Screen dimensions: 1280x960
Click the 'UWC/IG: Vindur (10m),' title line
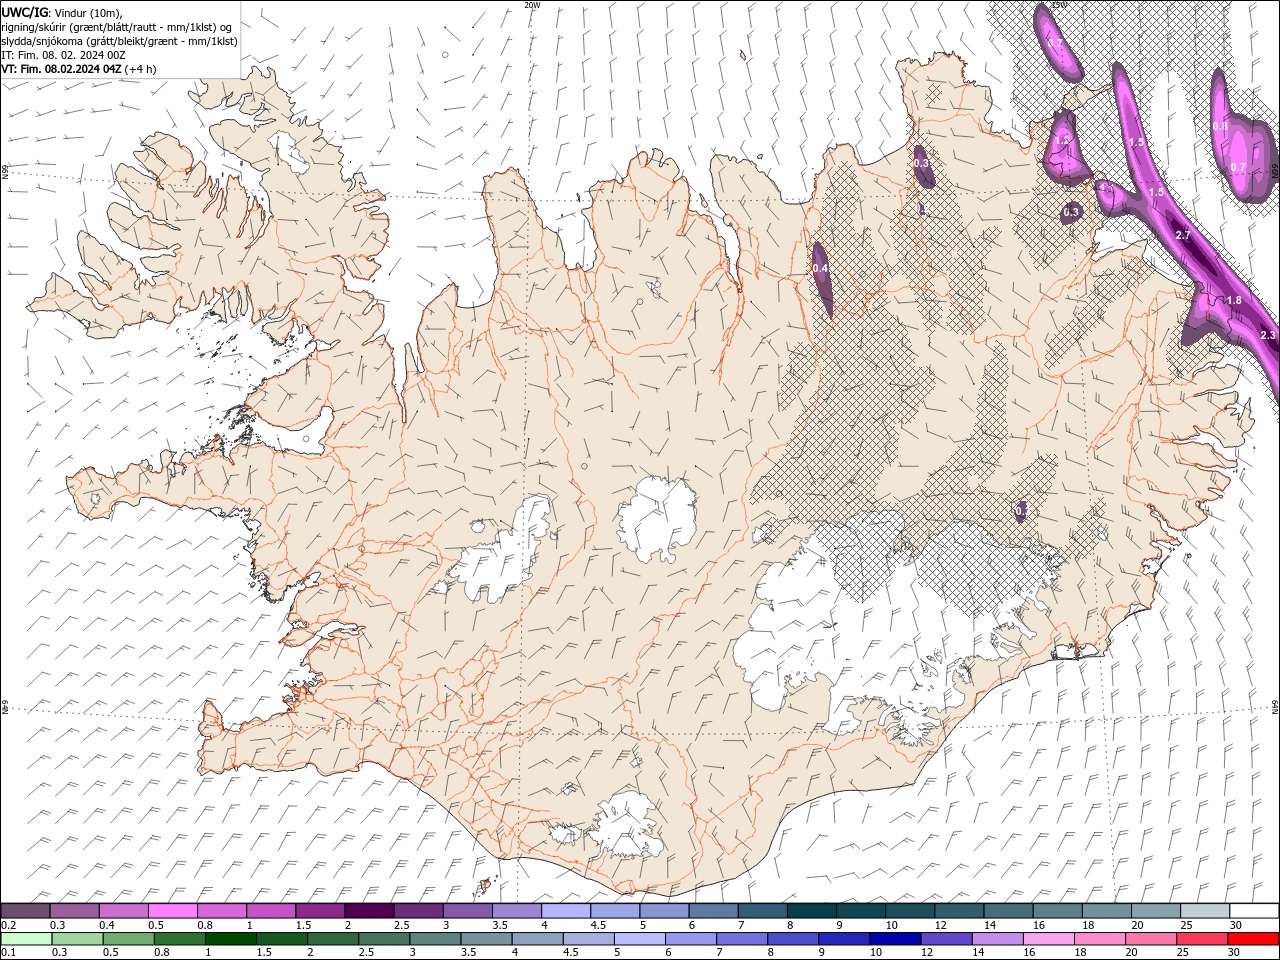(x=62, y=11)
